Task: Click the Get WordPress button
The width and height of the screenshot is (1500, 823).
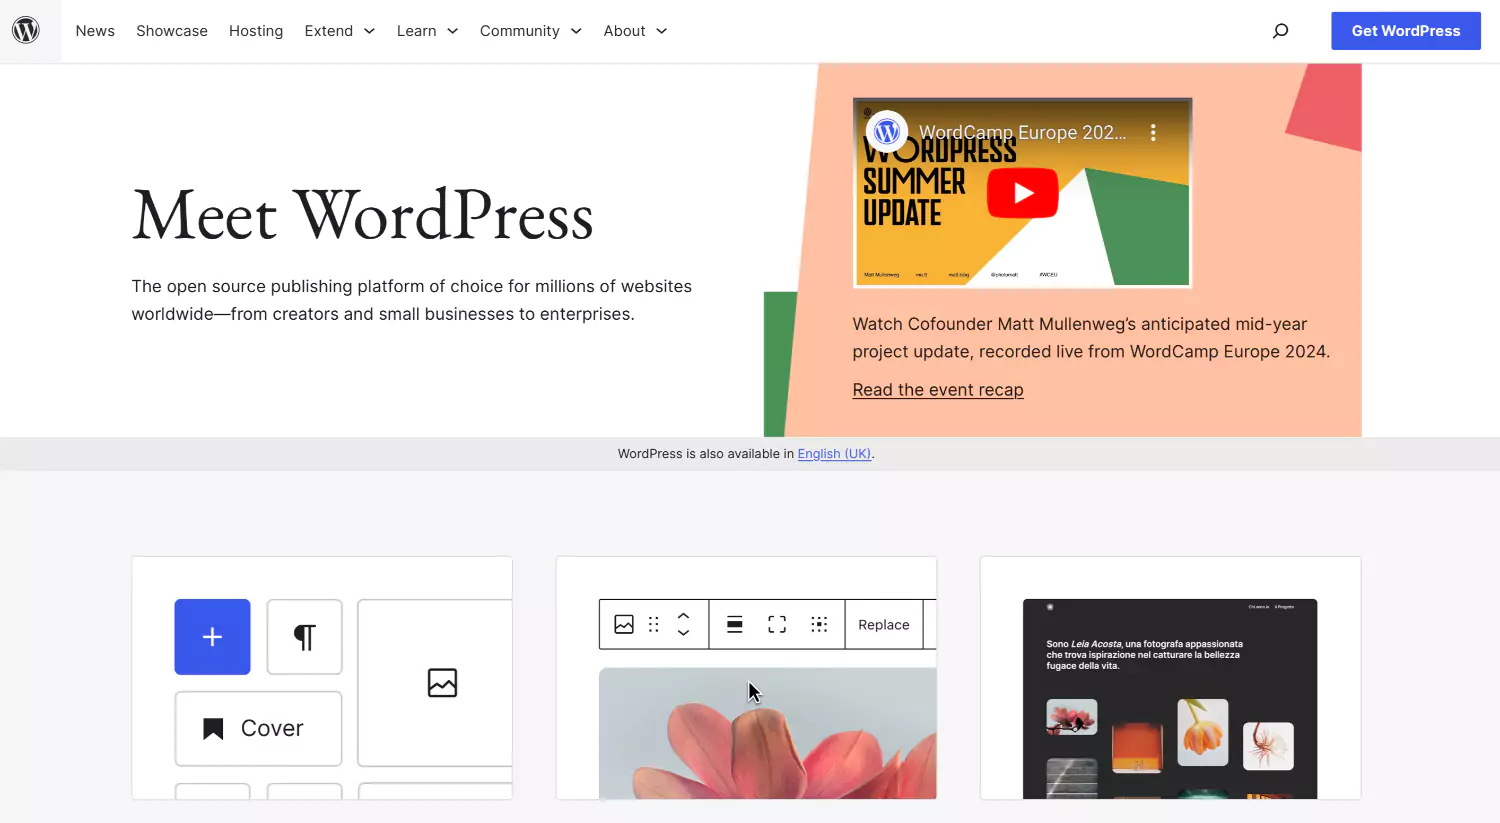Action: [x=1405, y=31]
